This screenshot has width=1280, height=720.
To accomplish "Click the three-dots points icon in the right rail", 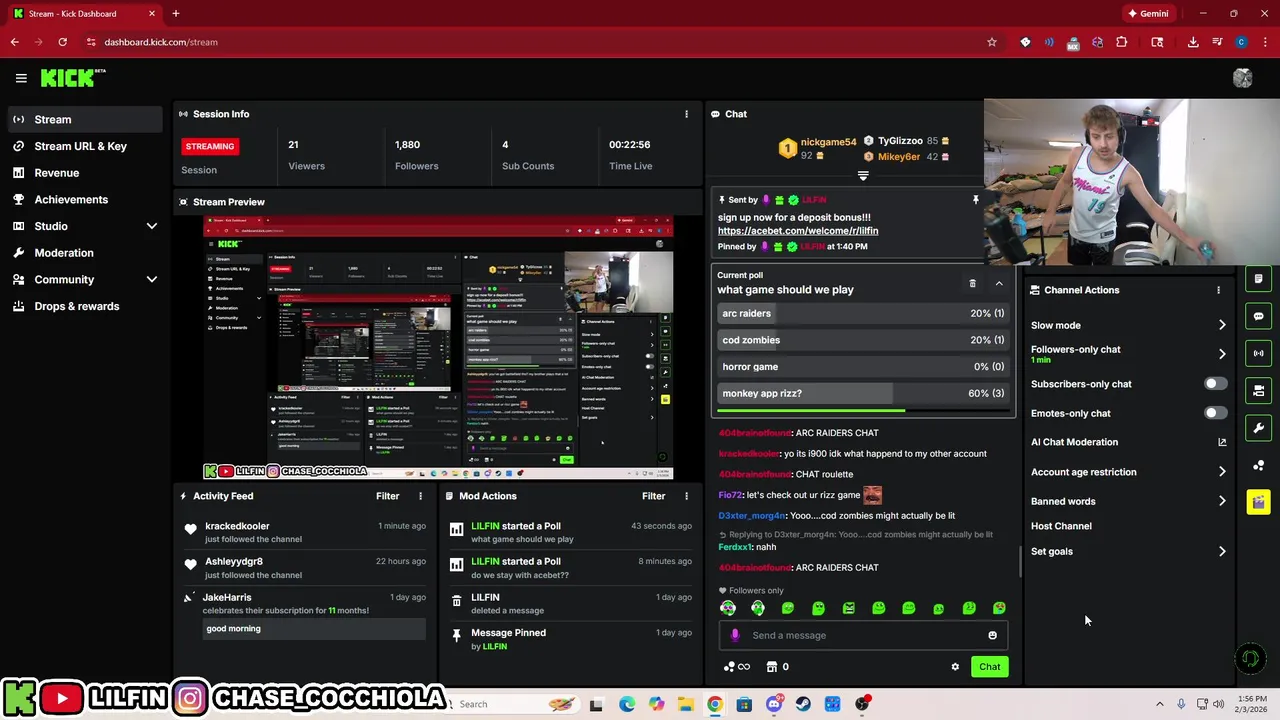I will click(x=1259, y=465).
